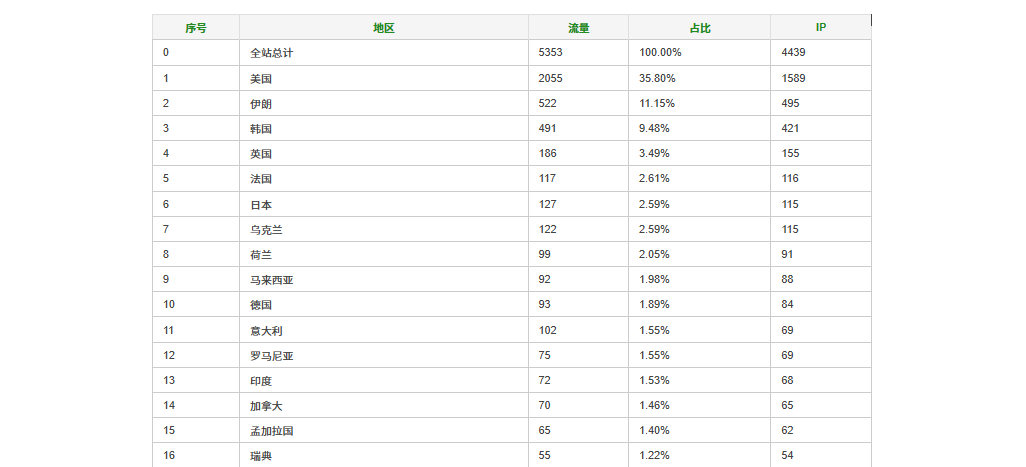This screenshot has height=467, width=1026.
Task: Select the 占比 column header
Action: tap(699, 28)
